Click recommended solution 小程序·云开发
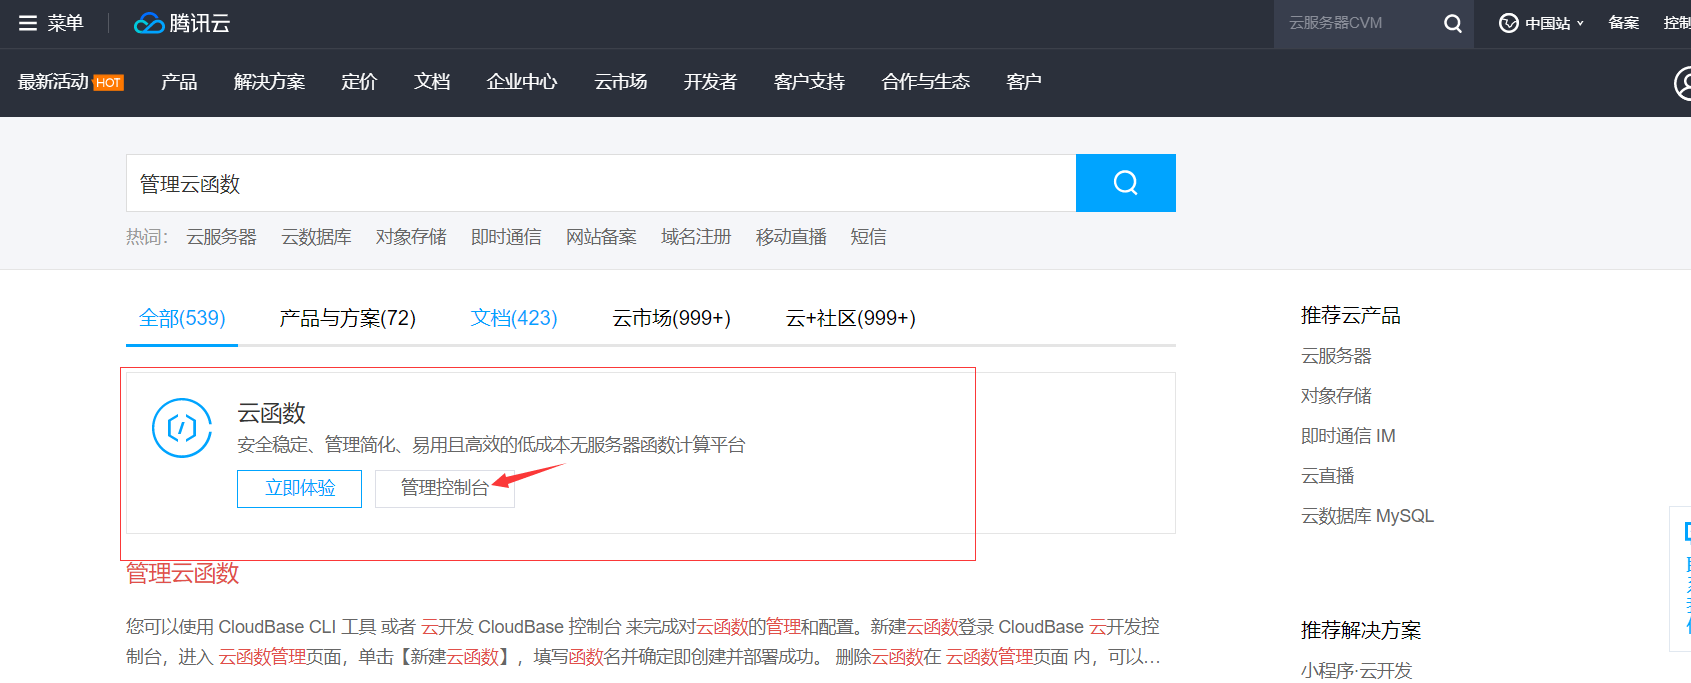 tap(1357, 671)
